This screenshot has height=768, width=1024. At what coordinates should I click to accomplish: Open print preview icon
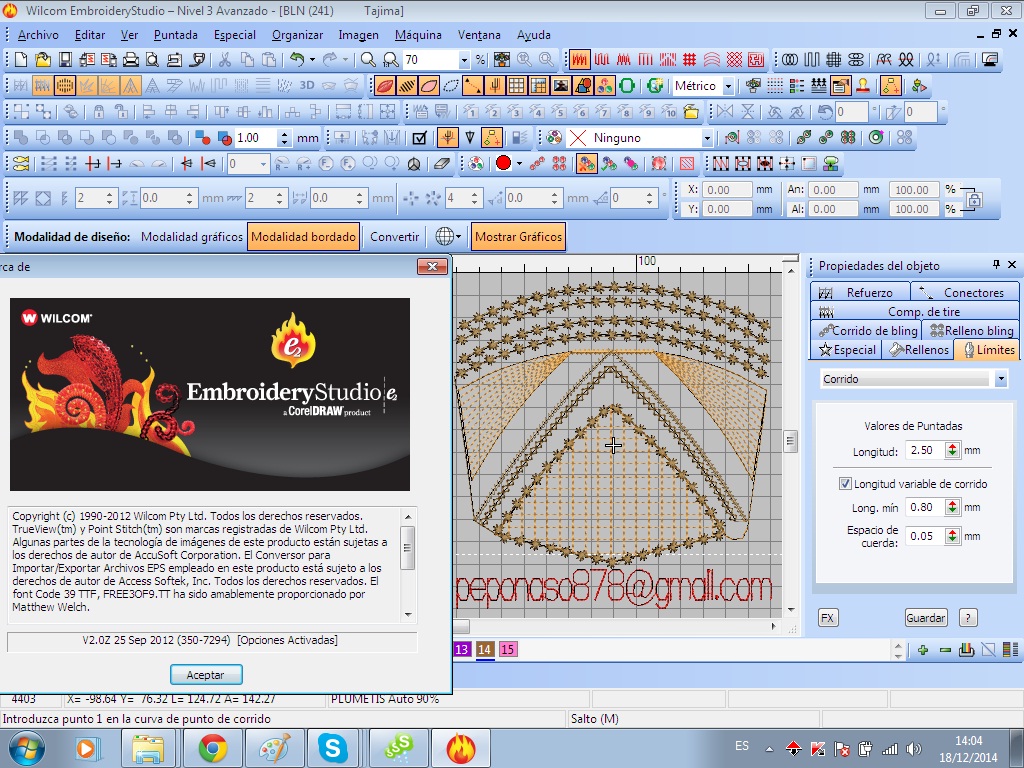point(152,60)
